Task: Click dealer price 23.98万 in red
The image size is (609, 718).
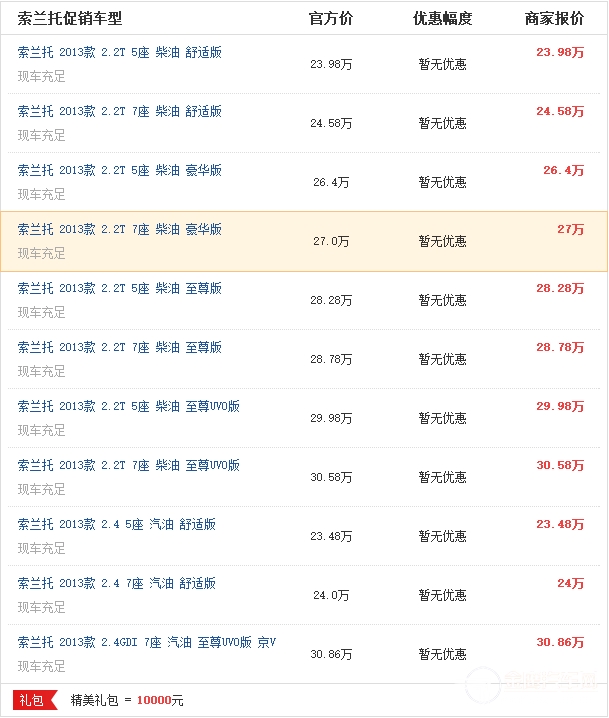Action: point(560,52)
